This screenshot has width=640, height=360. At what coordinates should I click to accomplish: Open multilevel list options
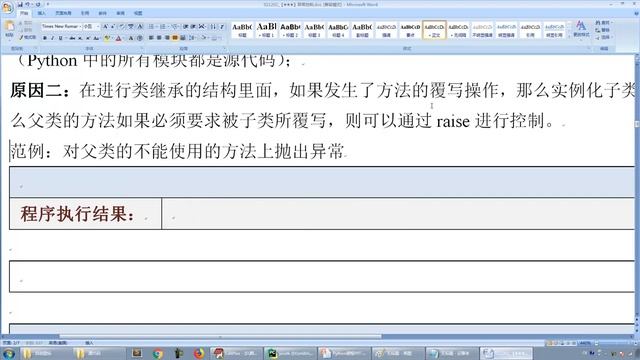click(x=175, y=27)
